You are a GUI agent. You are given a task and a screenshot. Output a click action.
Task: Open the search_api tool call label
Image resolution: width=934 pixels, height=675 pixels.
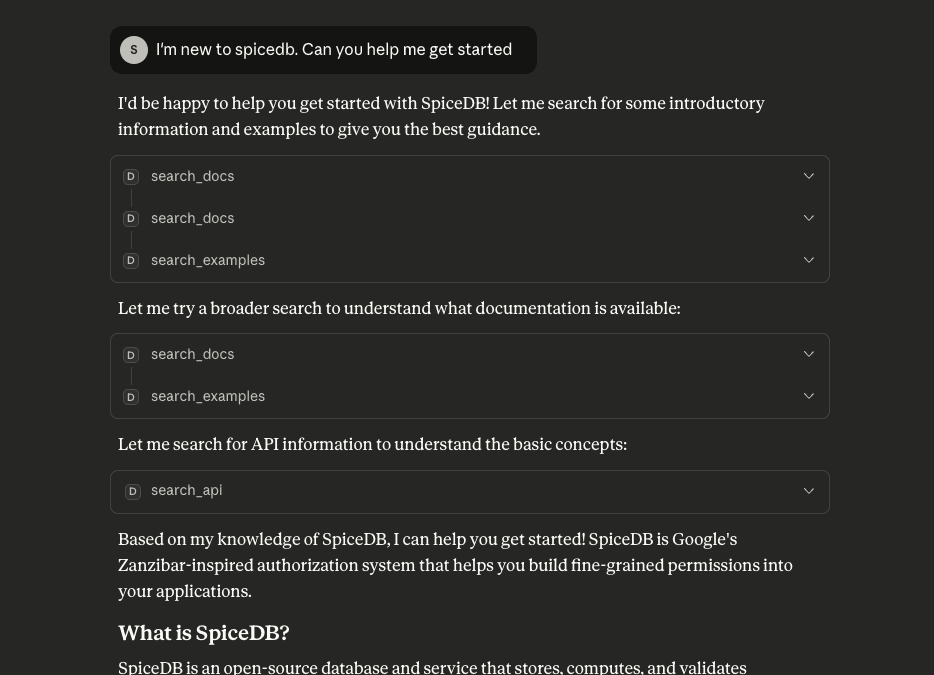tap(187, 491)
